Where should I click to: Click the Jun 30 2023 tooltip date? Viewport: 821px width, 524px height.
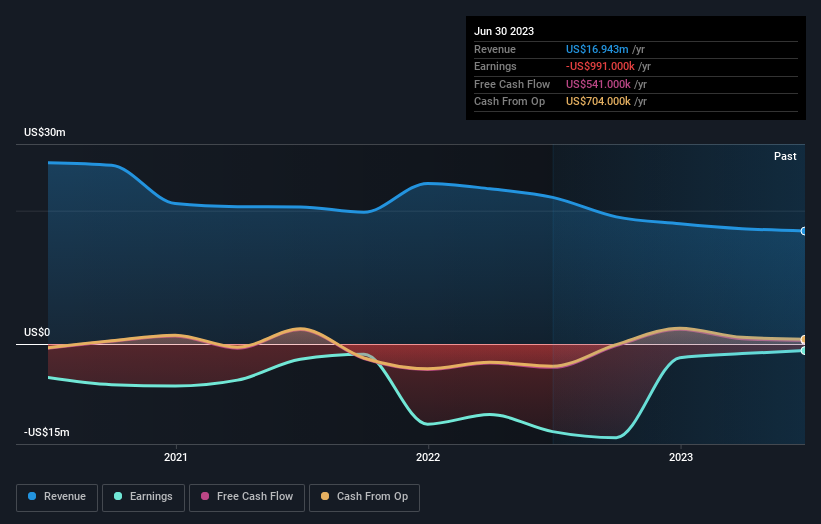pos(504,31)
